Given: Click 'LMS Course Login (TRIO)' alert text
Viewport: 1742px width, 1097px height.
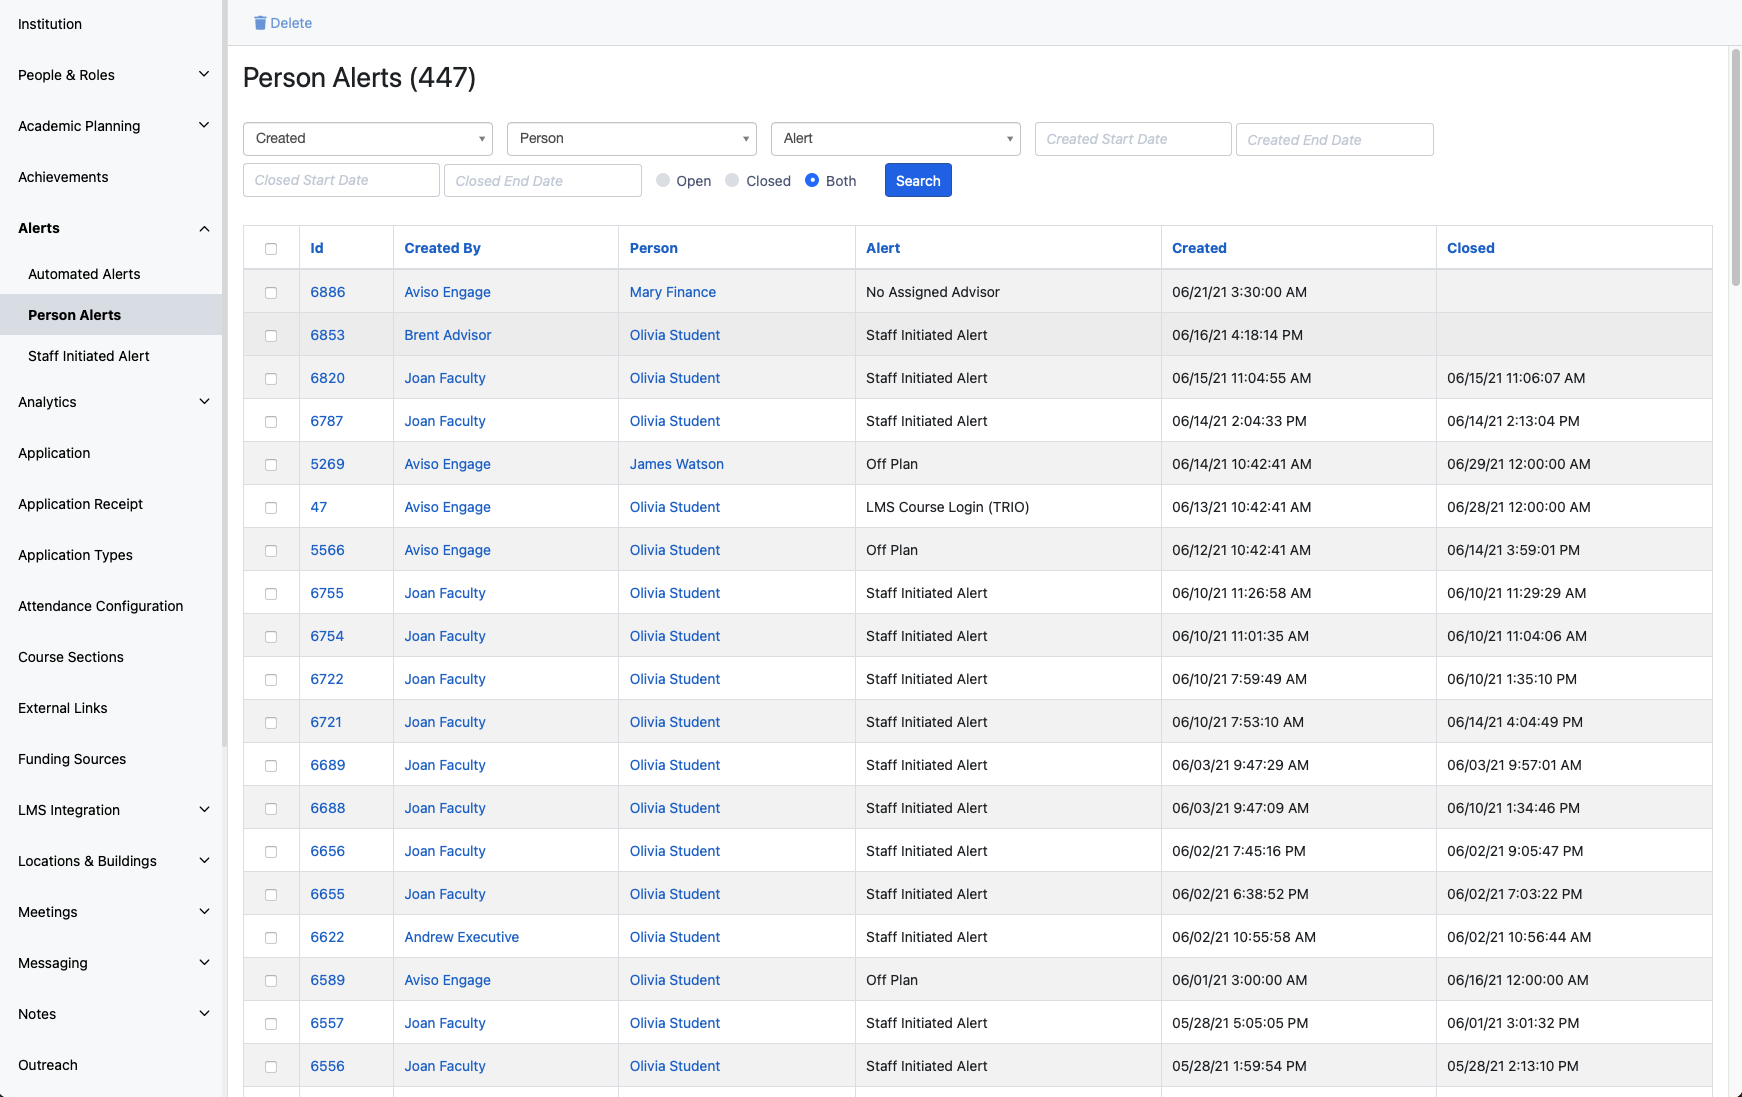Looking at the screenshot, I should tap(947, 507).
